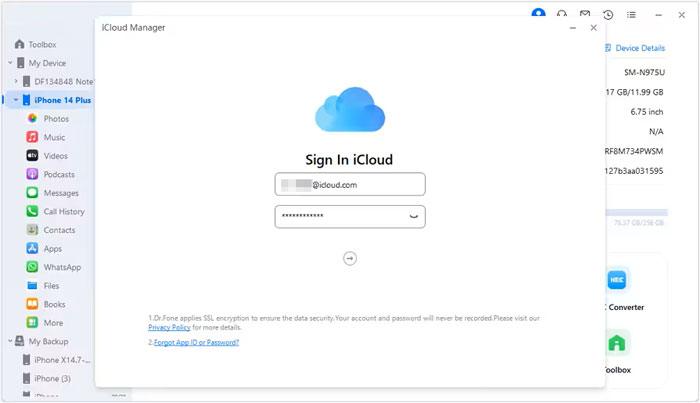700x403 pixels.
Task: Open More category icon
Action: 32,322
